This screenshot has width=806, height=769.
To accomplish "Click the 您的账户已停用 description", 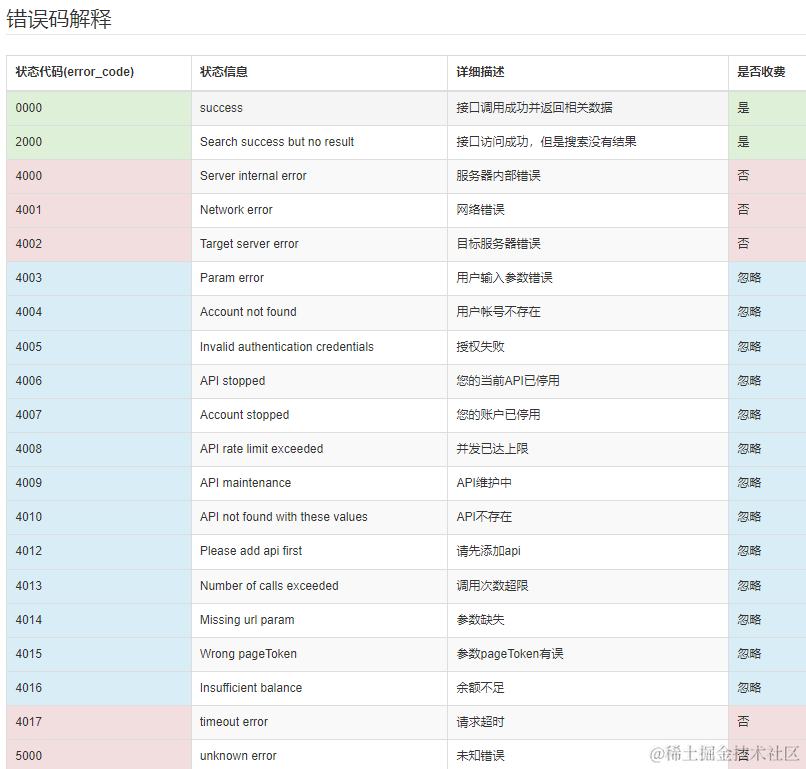I will point(499,414).
